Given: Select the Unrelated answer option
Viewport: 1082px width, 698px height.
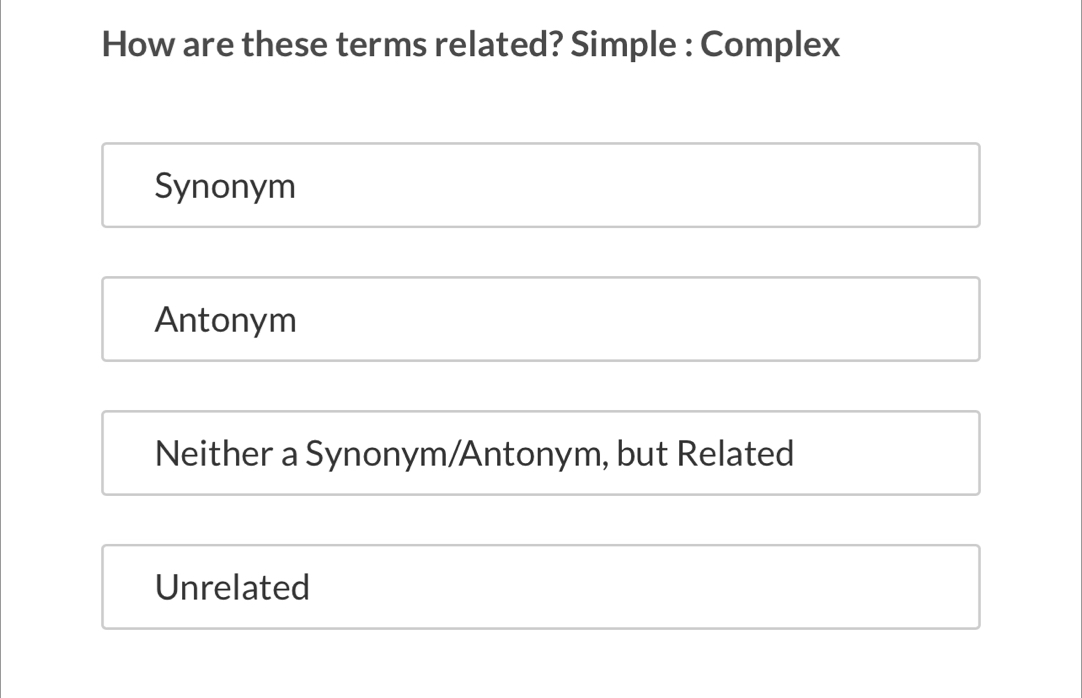Looking at the screenshot, I should (x=540, y=588).
